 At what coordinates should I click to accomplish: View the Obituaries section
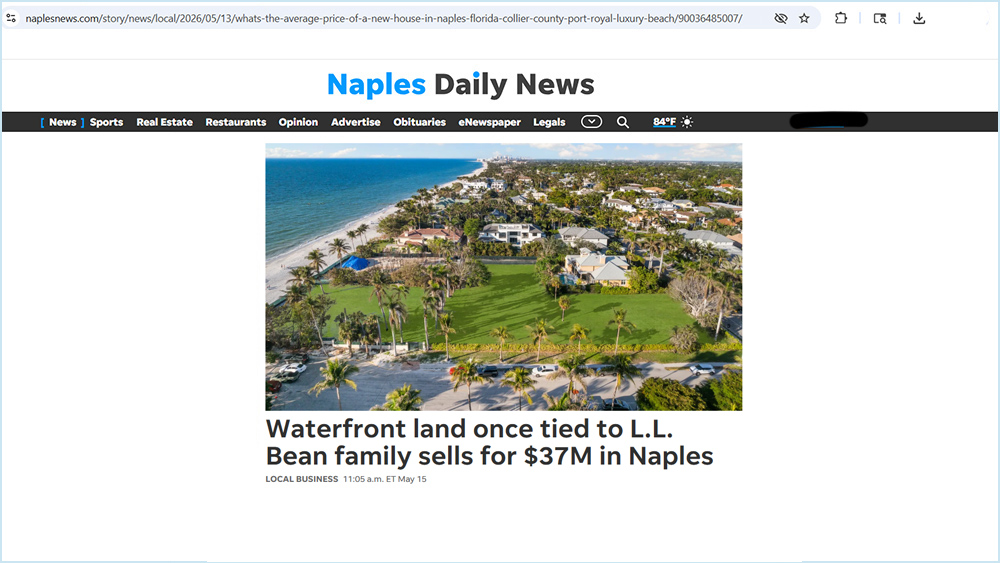420,122
